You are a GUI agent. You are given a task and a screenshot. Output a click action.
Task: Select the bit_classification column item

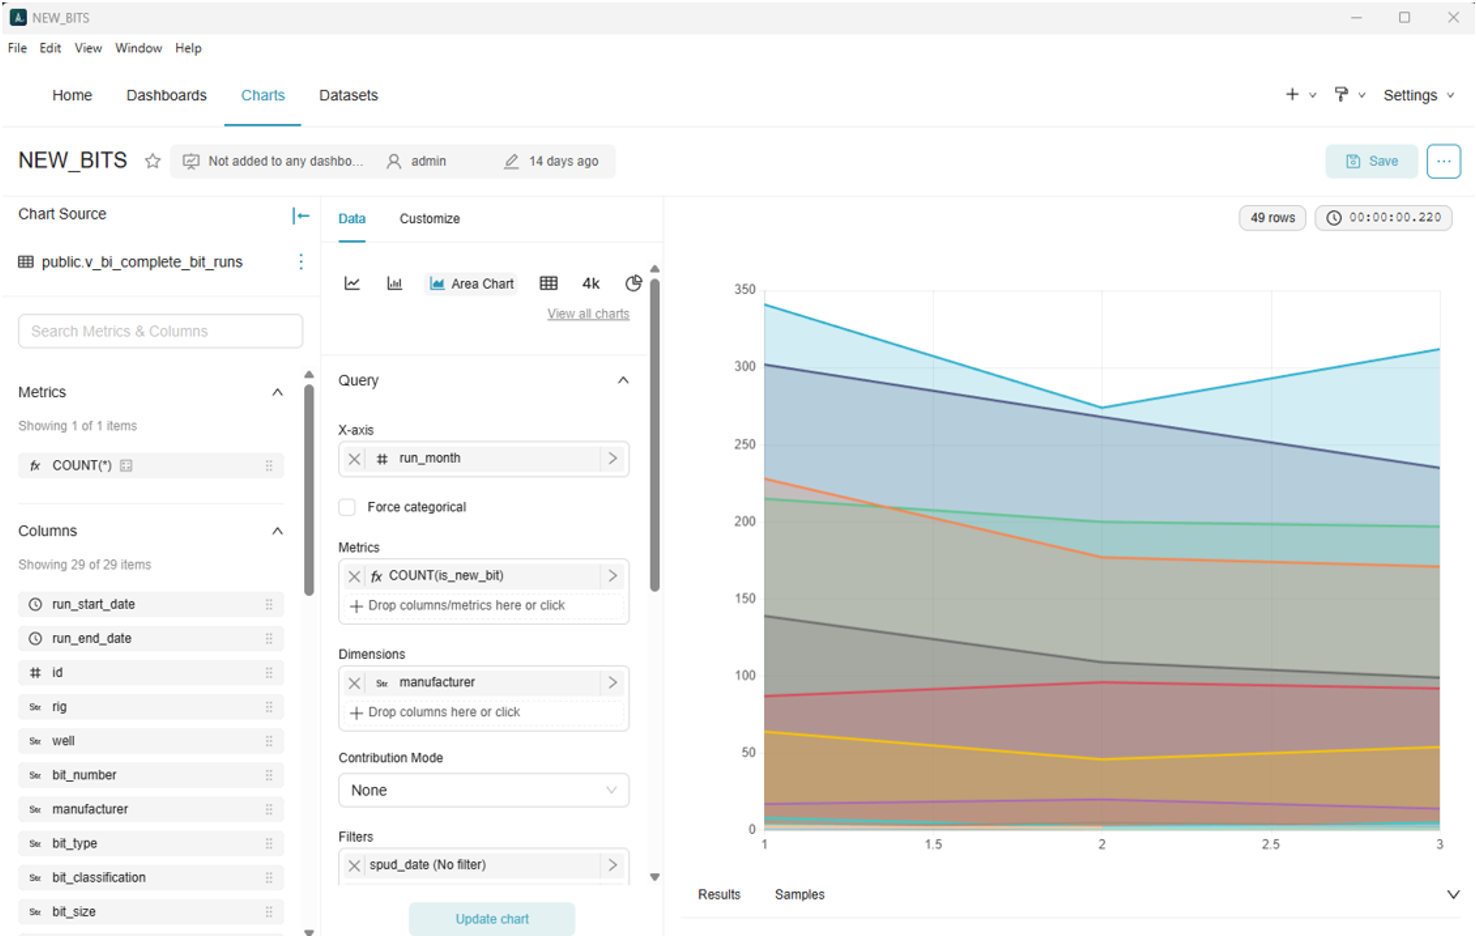pyautogui.click(x=151, y=878)
